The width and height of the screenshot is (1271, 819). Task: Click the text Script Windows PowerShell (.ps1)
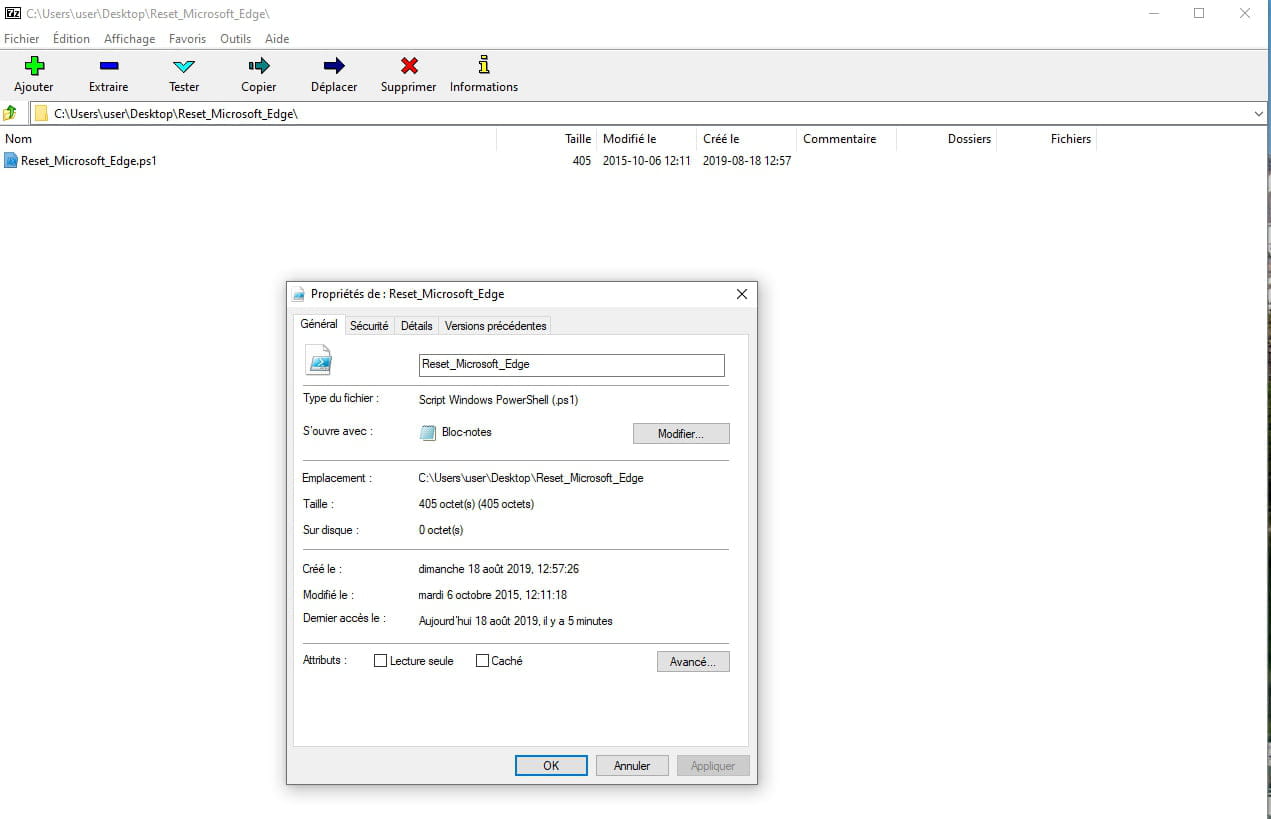(498, 400)
